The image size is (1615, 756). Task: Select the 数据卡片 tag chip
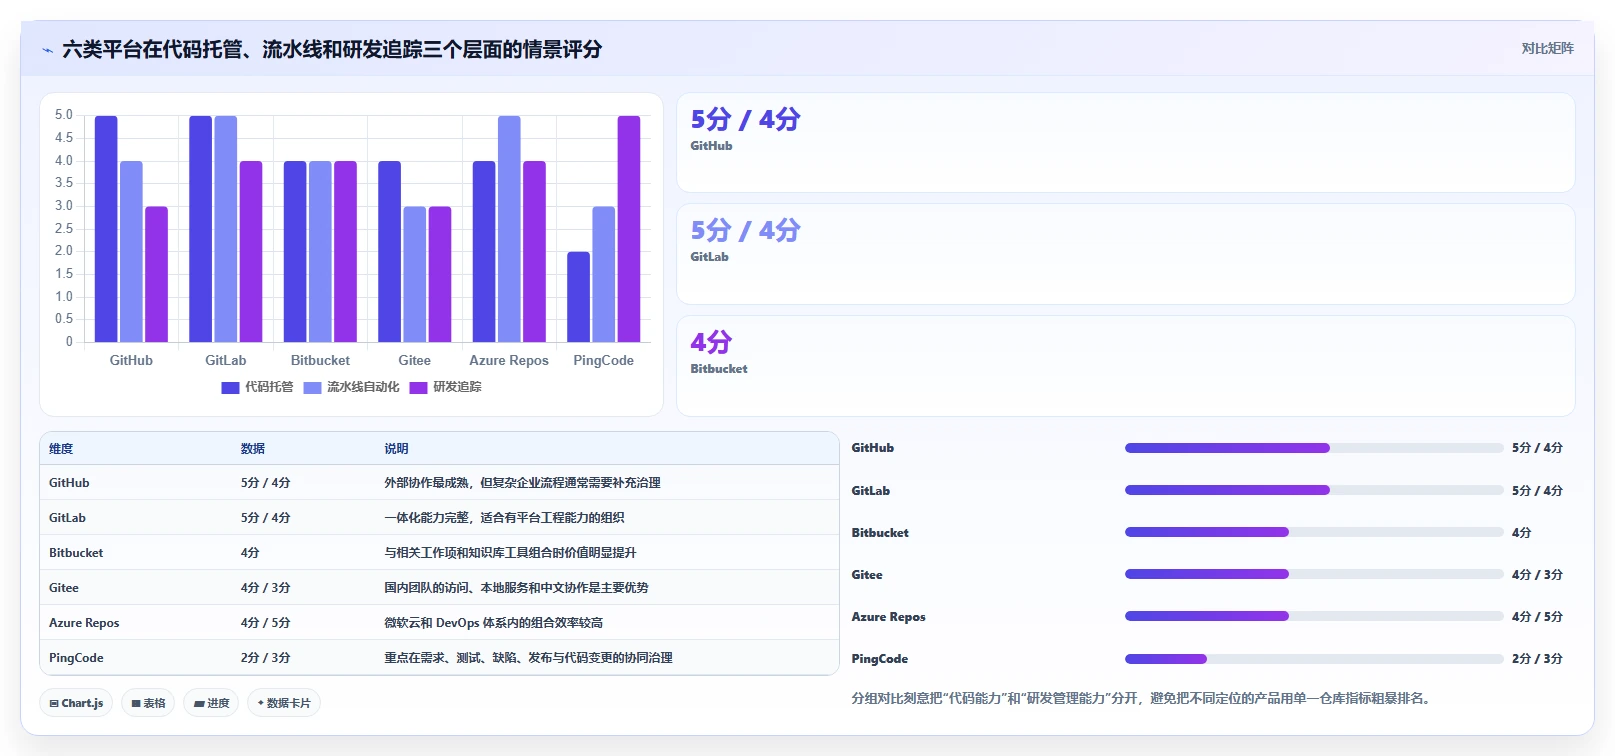click(x=284, y=703)
